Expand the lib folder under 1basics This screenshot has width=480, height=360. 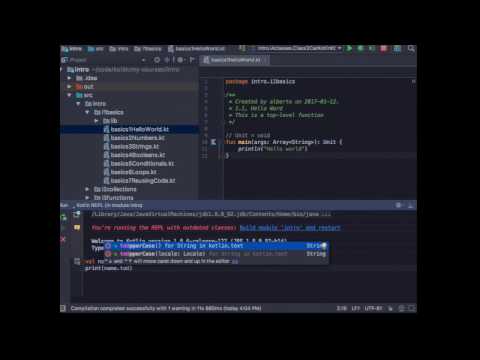[96, 121]
